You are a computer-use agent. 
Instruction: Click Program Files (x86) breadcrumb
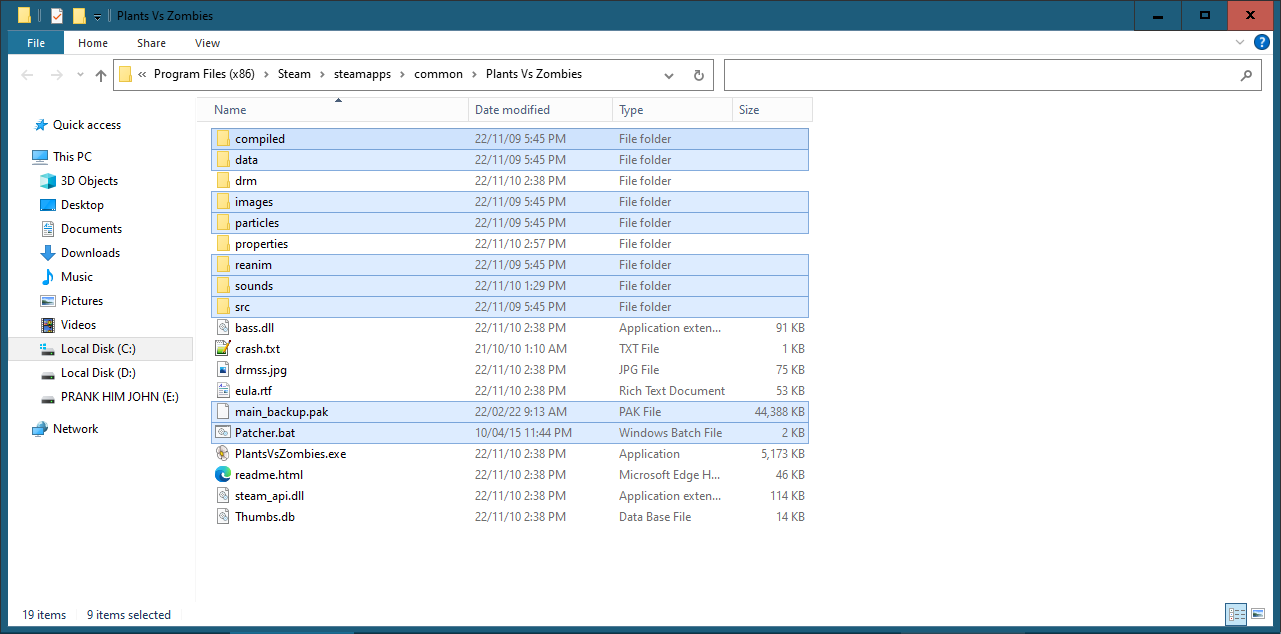204,74
